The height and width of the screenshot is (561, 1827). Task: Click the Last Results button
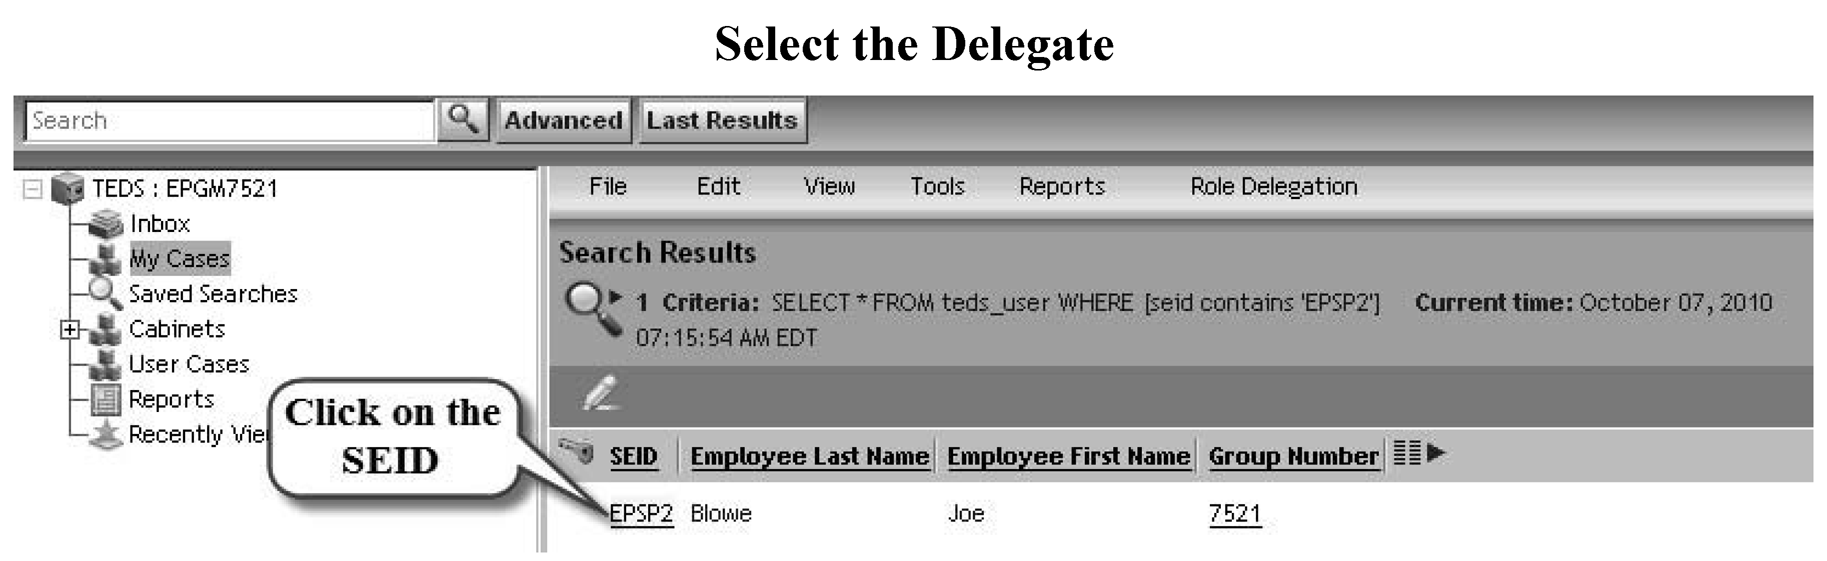(x=722, y=121)
